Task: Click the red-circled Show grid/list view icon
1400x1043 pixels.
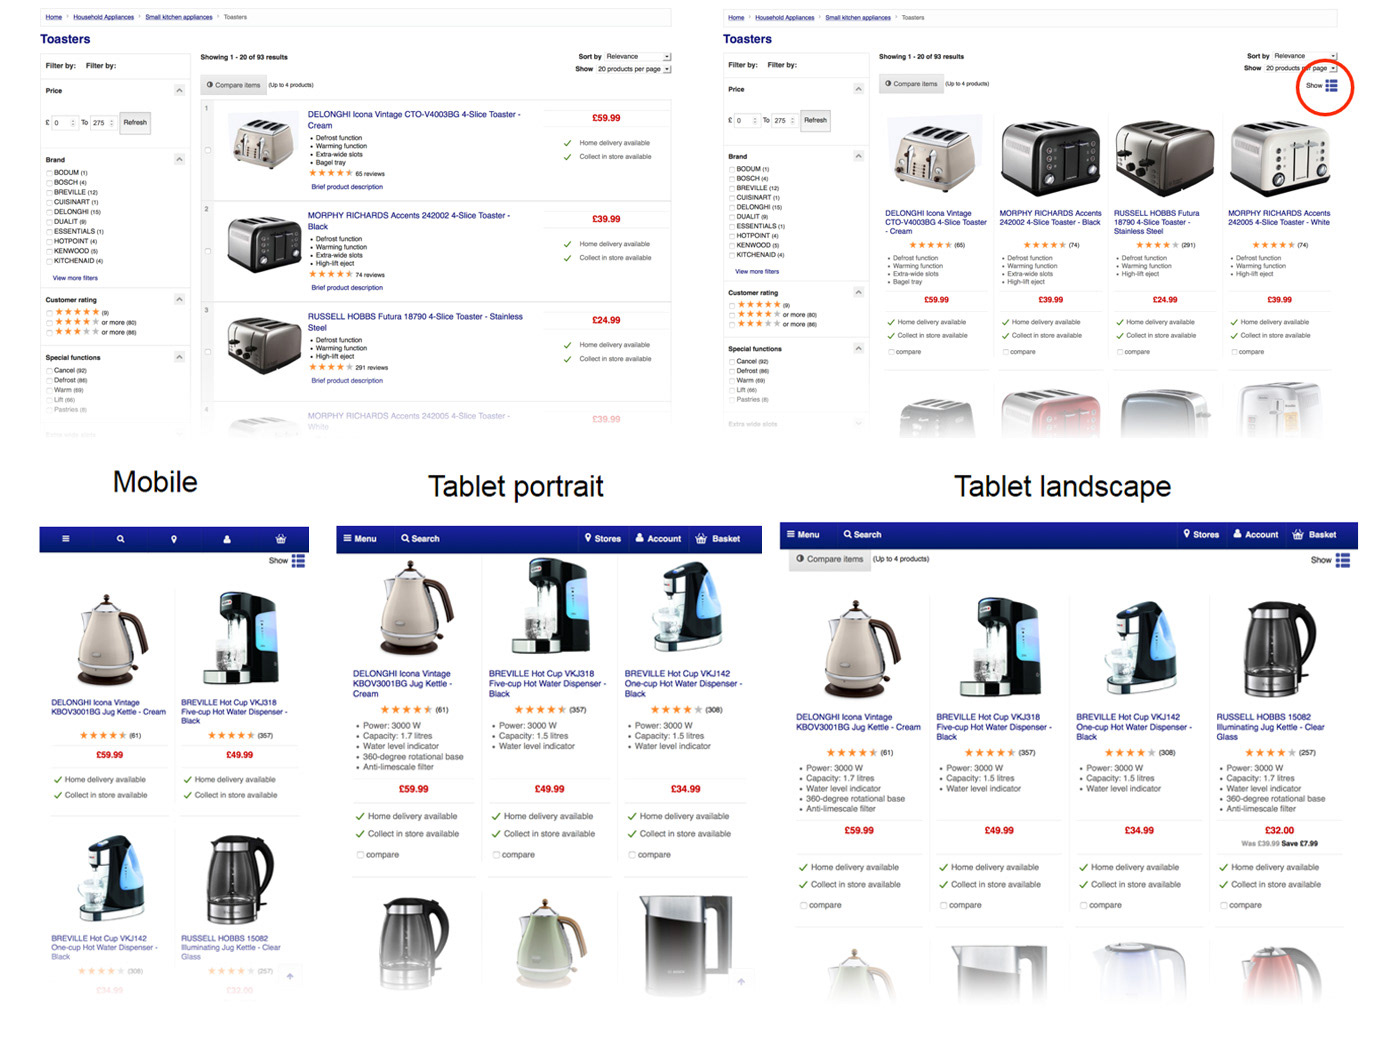Action: (1331, 86)
